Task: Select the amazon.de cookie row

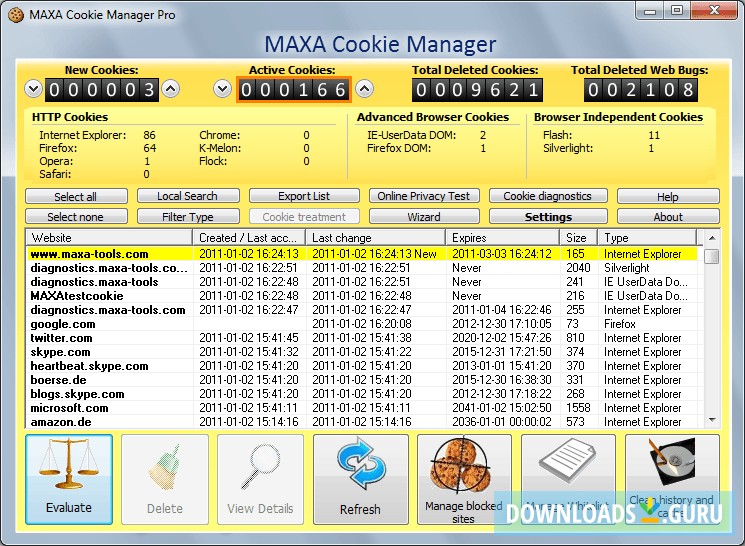Action: pos(362,422)
